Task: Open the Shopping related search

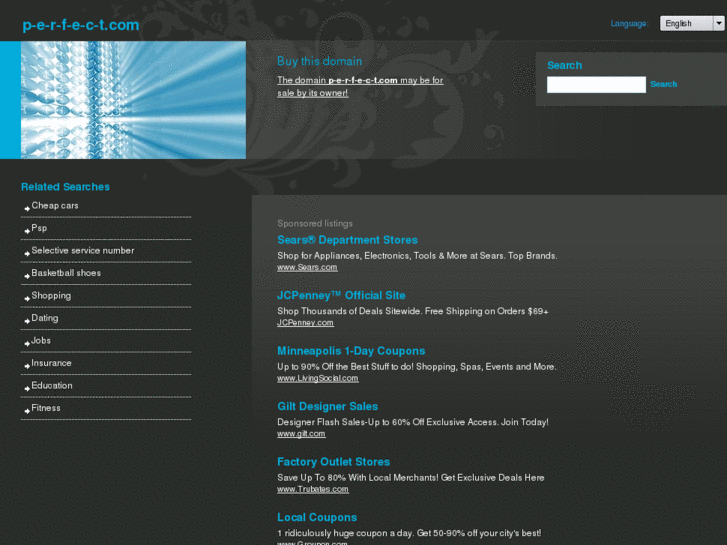Action: coord(51,295)
